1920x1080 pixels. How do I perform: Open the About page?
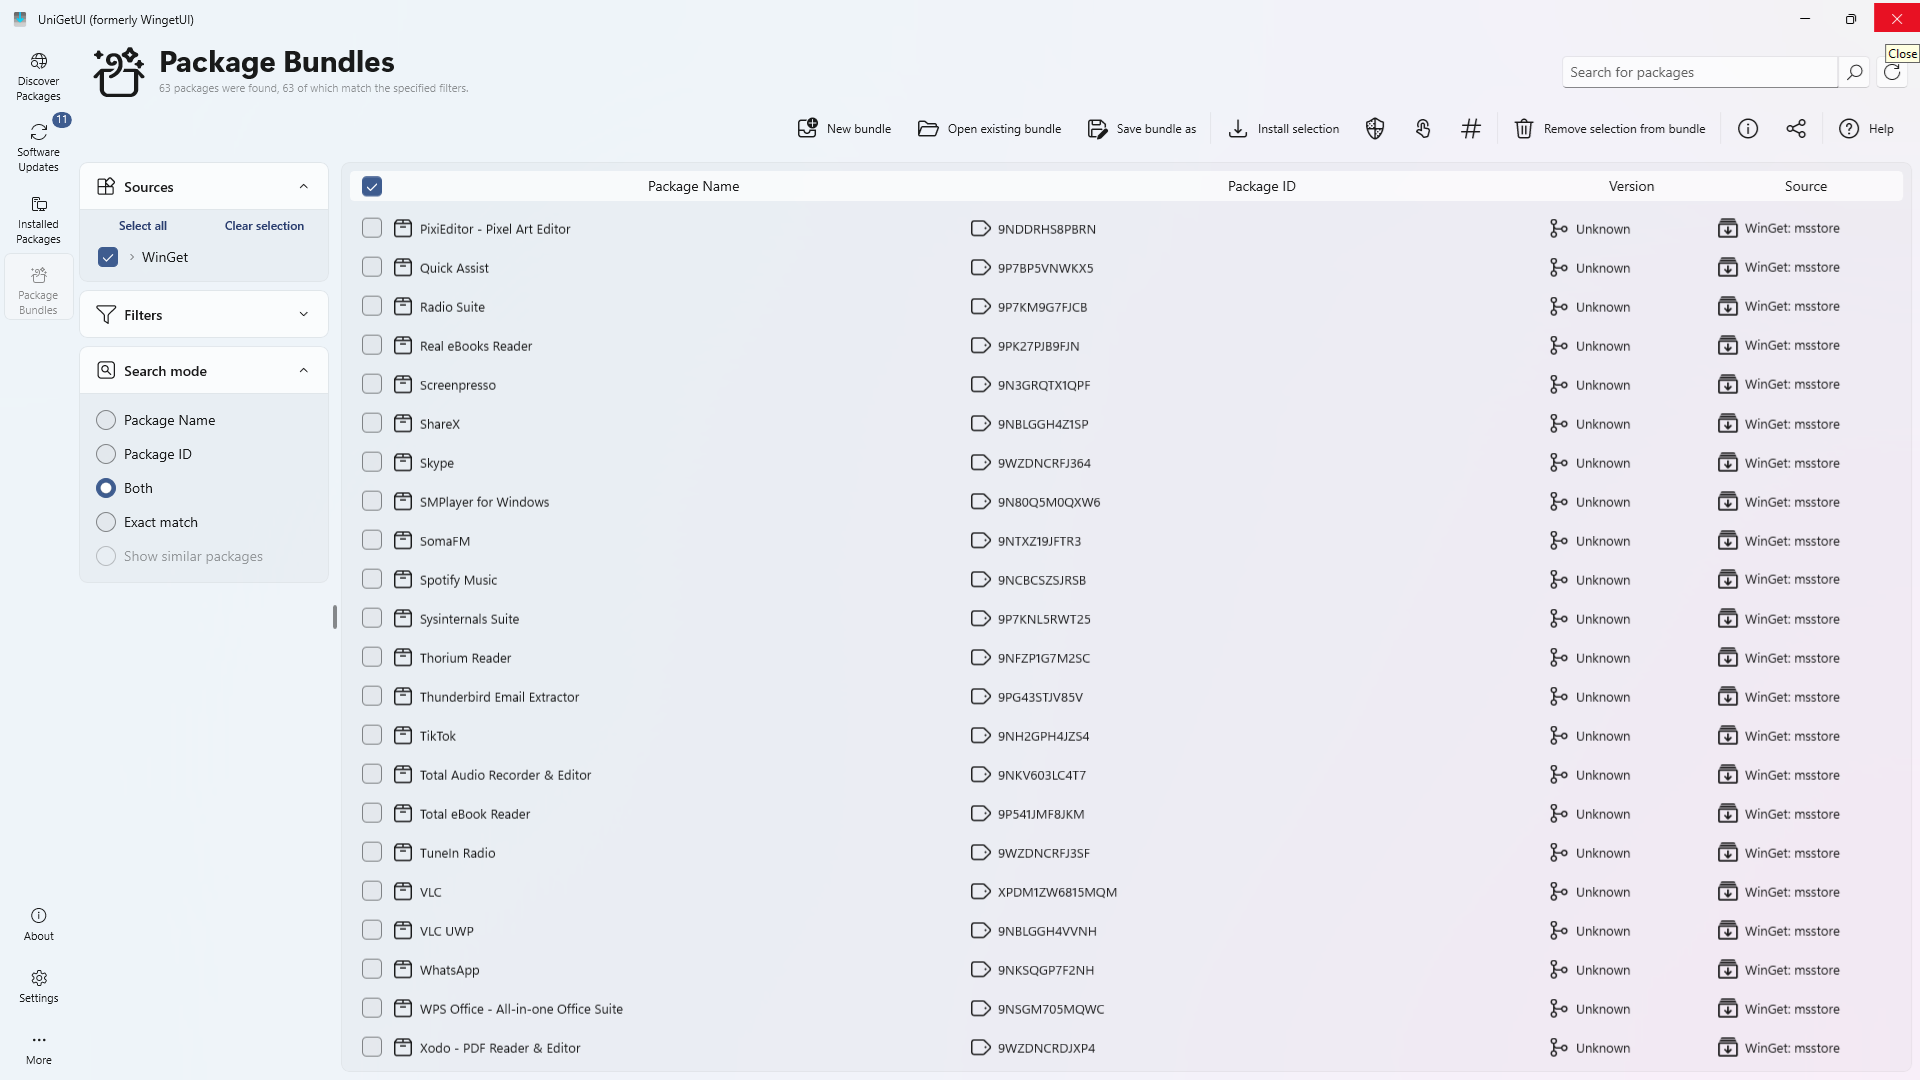coord(38,924)
